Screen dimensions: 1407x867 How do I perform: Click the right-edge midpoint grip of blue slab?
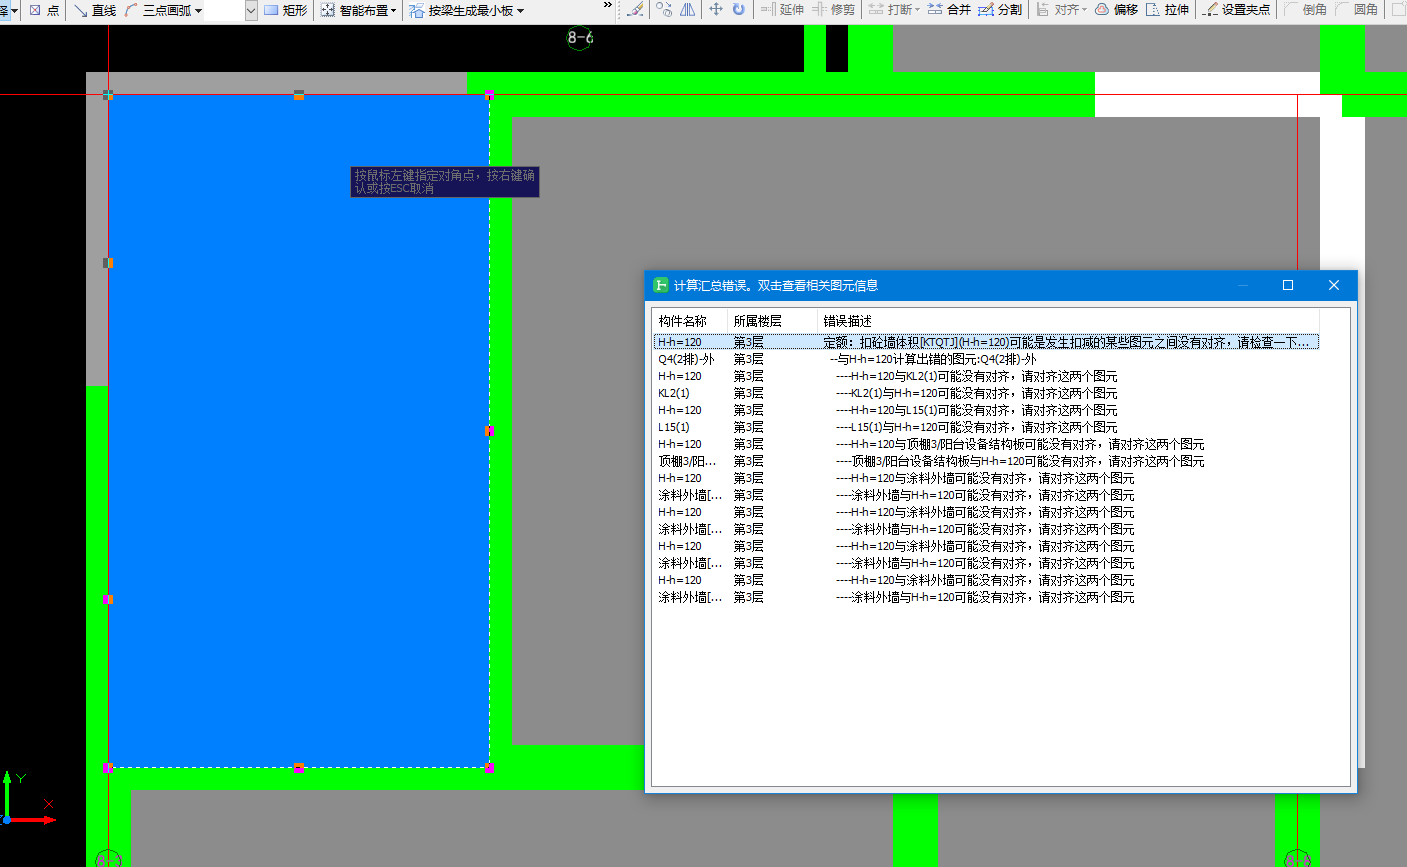click(489, 431)
